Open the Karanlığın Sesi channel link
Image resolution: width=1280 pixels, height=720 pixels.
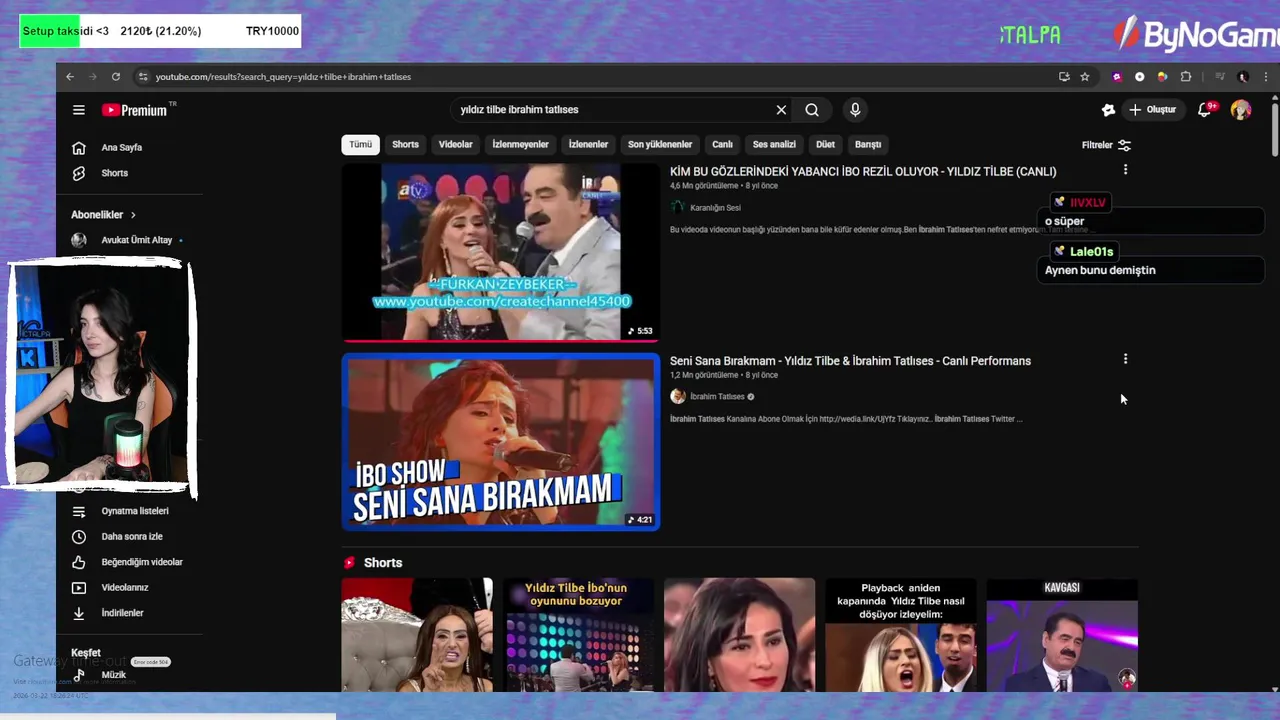715,208
